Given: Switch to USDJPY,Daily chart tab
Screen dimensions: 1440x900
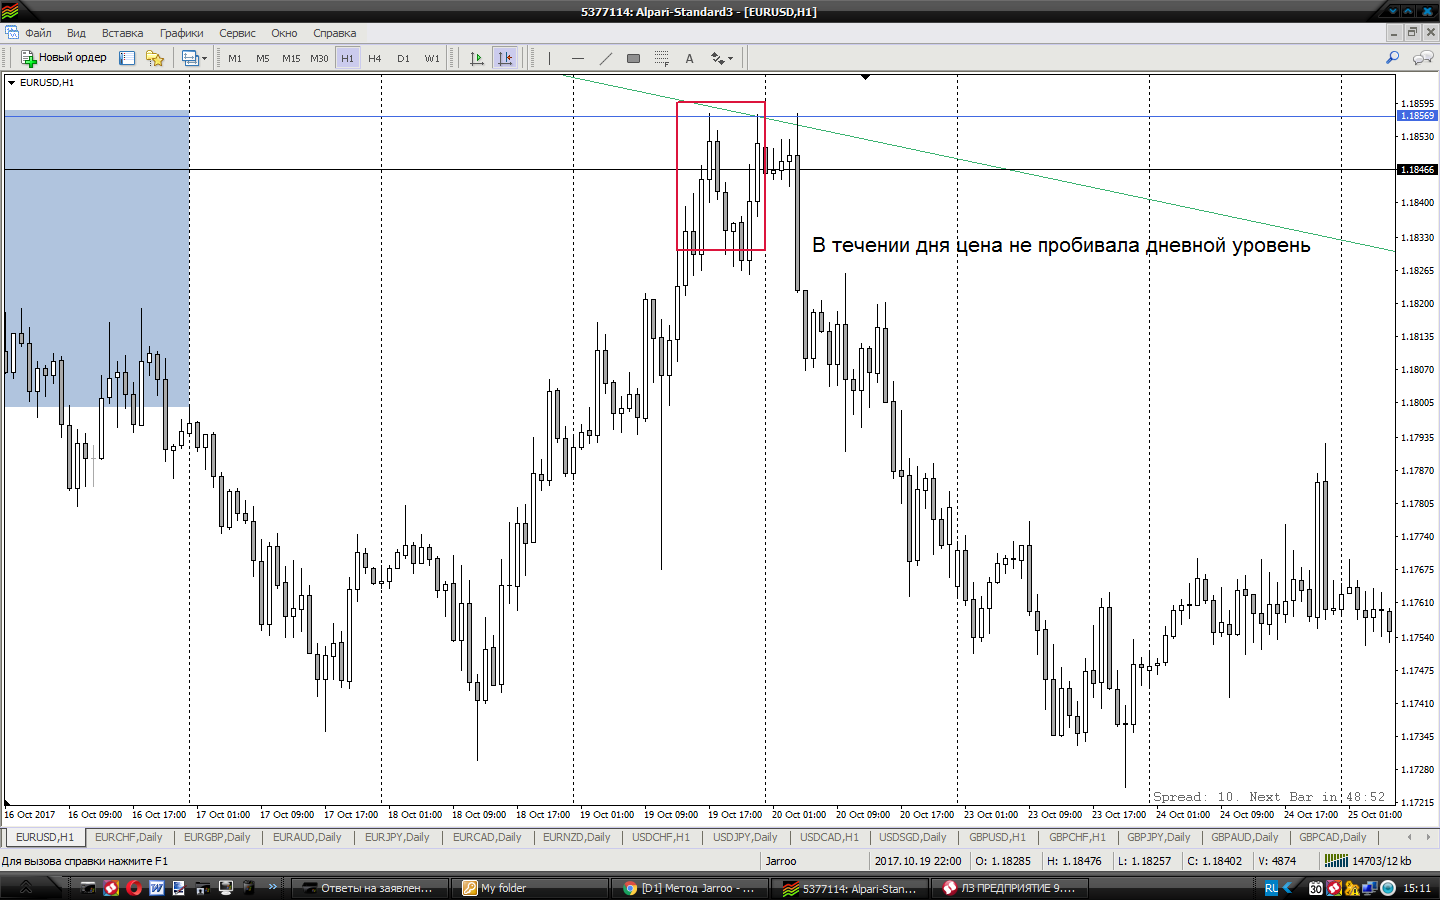Looking at the screenshot, I should (745, 837).
